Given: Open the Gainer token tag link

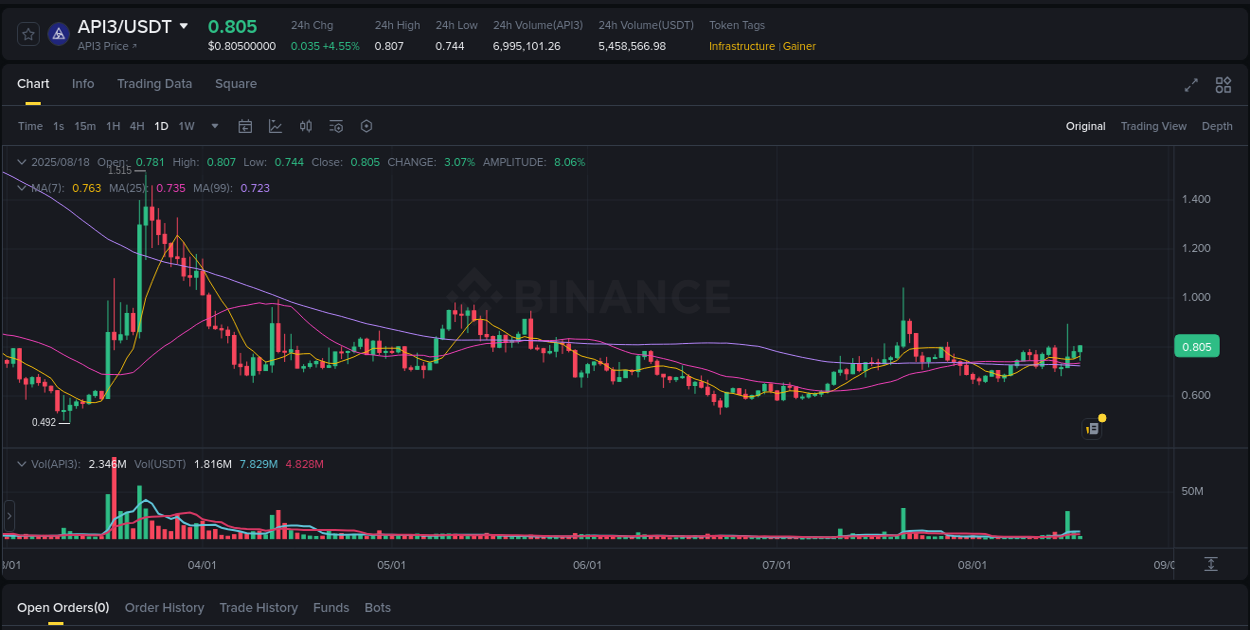Looking at the screenshot, I should 798,46.
